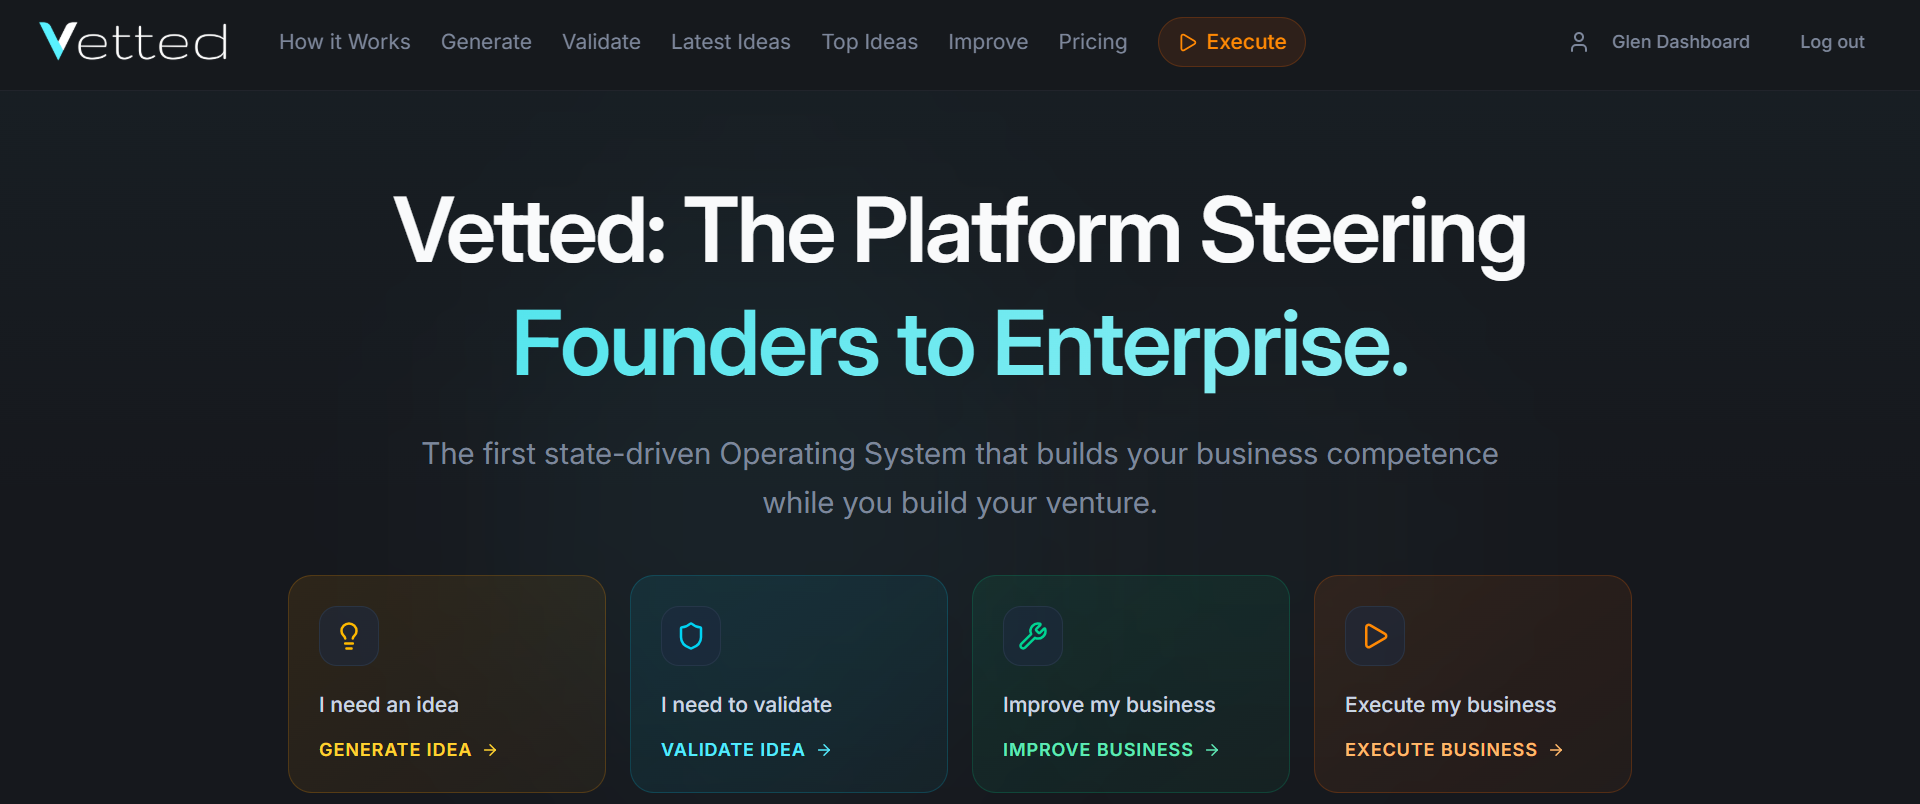Select the shield icon above 'I need to validate'

[x=690, y=636]
